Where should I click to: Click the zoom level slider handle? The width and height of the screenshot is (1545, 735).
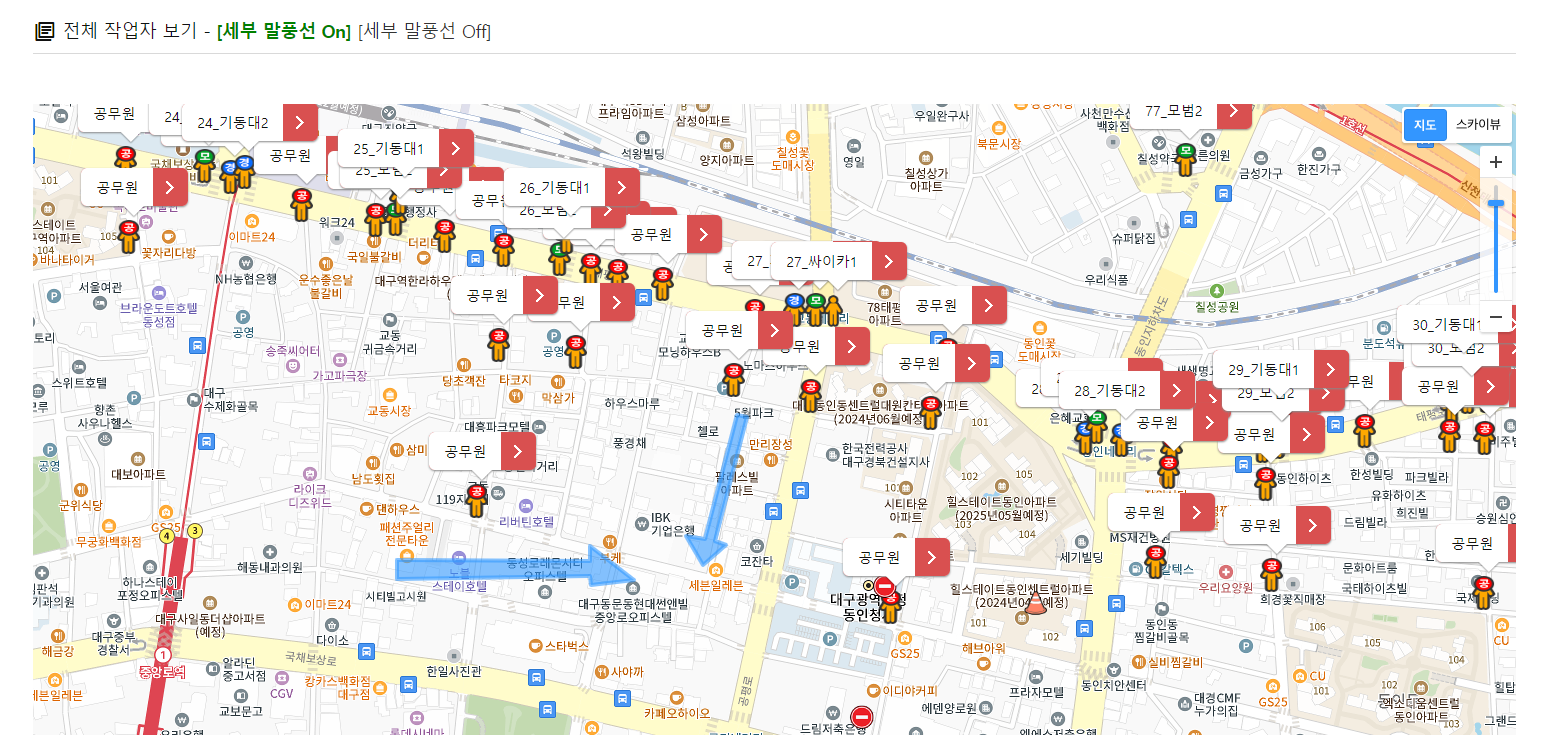point(1496,204)
